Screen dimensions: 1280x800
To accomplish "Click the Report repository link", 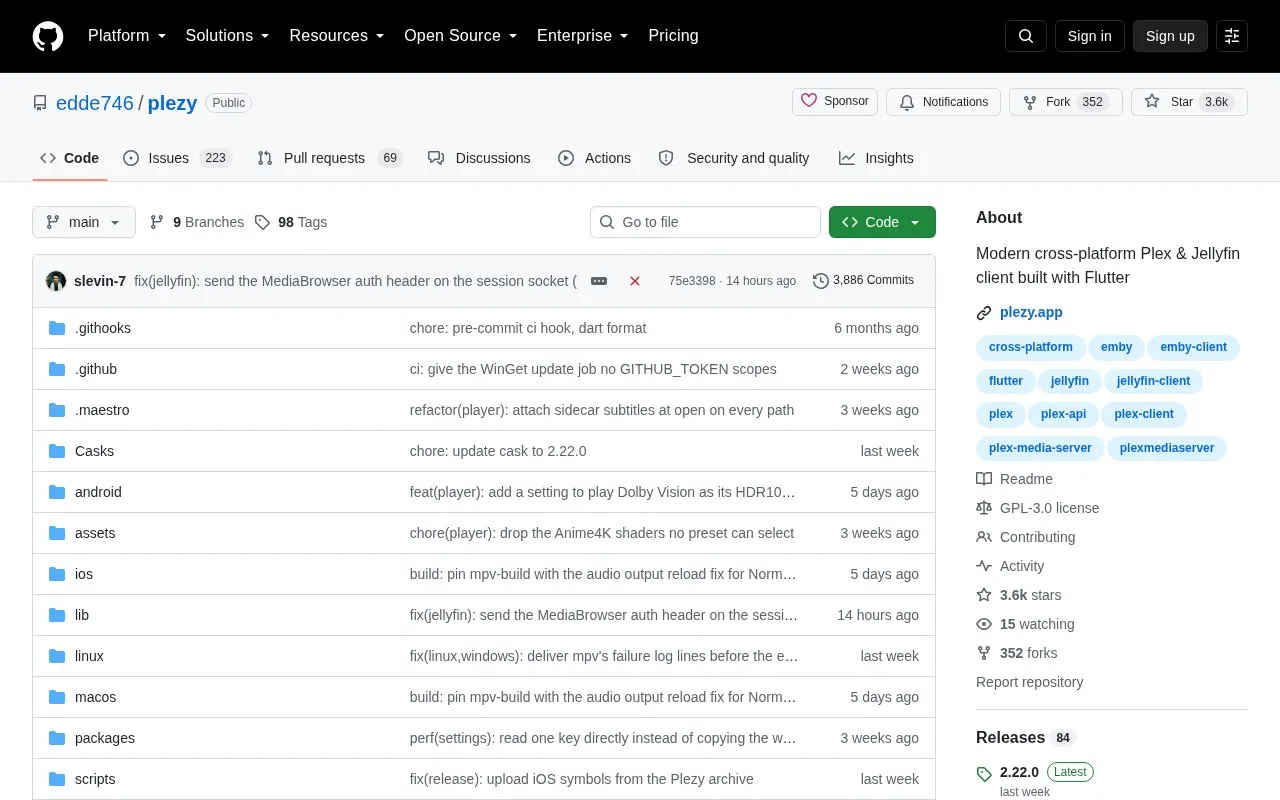I will [x=1029, y=682].
